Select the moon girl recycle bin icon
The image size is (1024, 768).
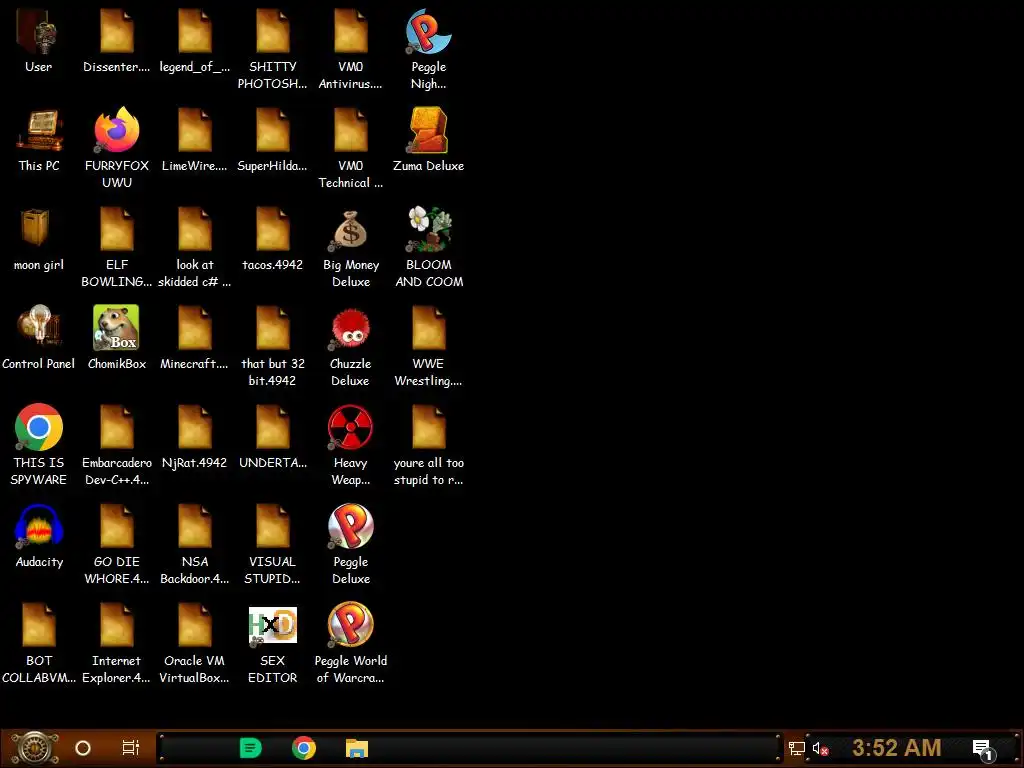tap(35, 228)
